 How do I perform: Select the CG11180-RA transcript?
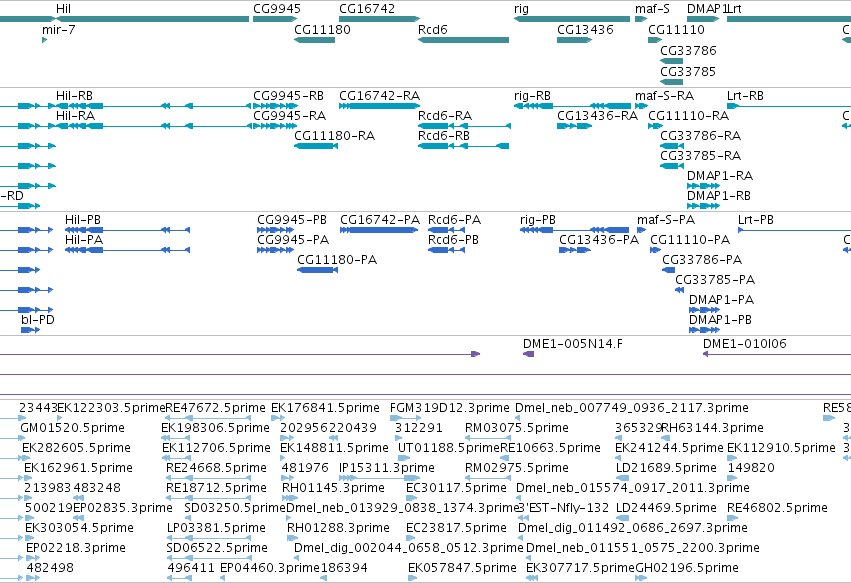[x=316, y=146]
